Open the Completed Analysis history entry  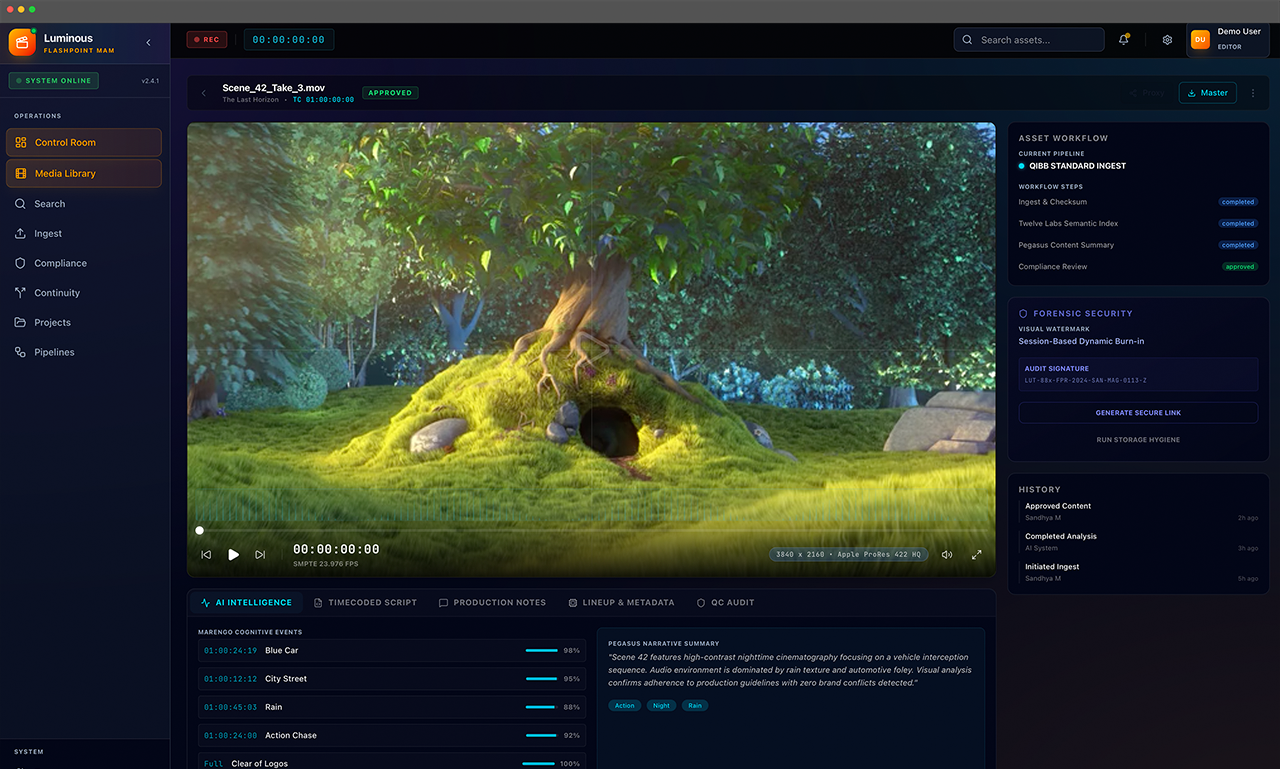1138,541
